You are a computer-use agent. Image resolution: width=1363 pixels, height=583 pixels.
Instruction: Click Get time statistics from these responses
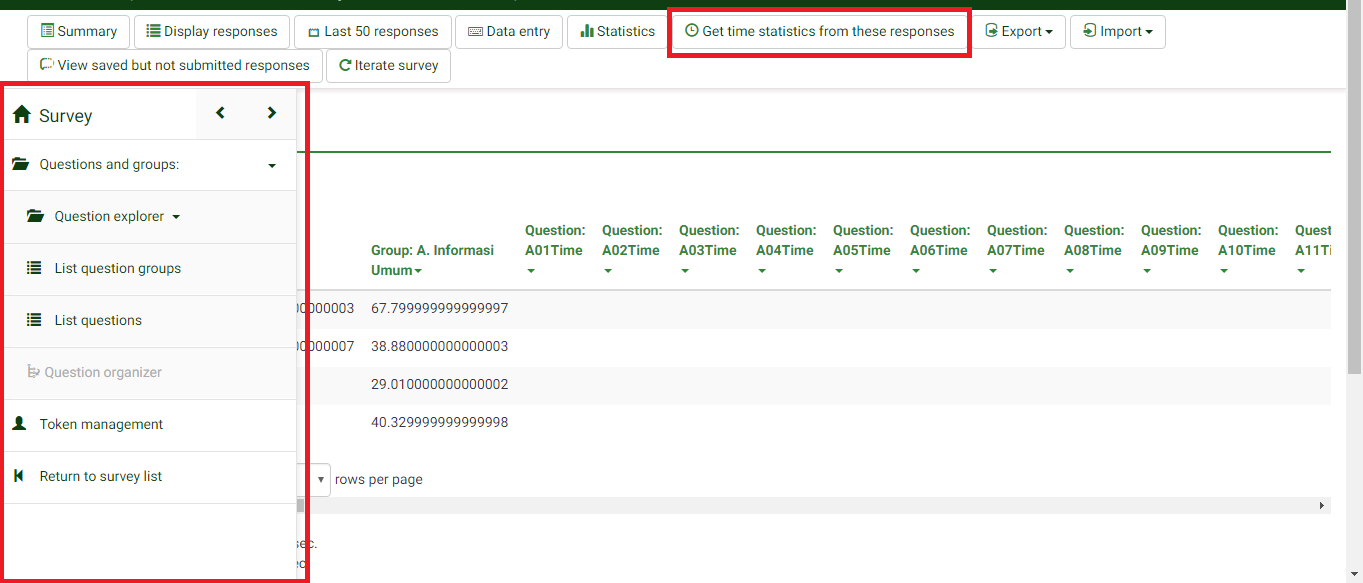pos(819,31)
